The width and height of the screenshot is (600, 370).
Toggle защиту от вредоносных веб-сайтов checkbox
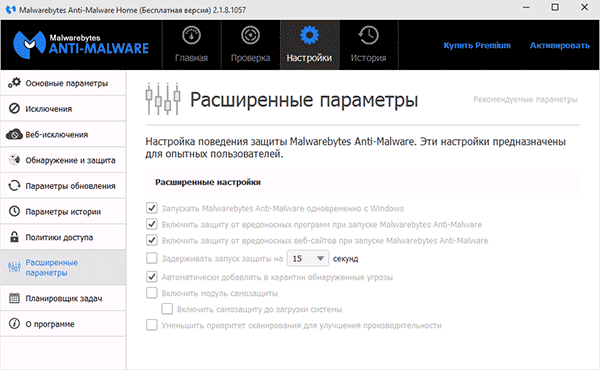tap(152, 240)
